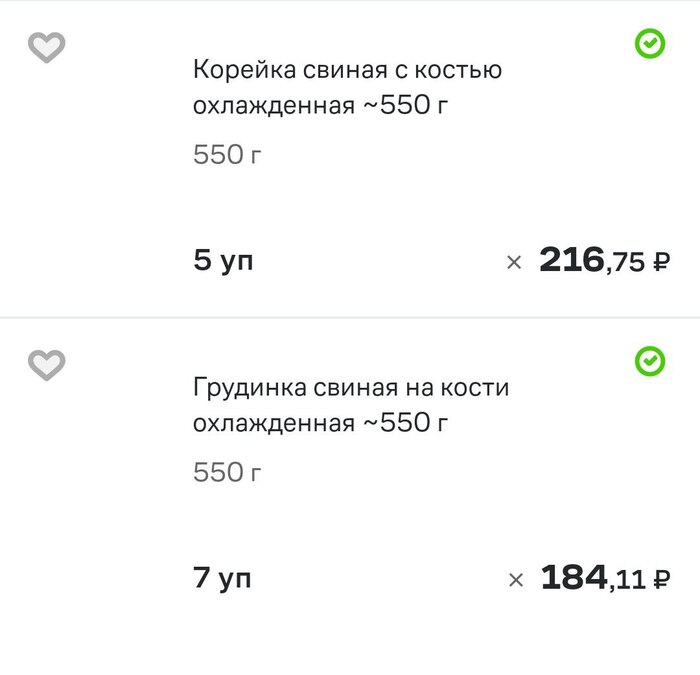This screenshot has height=675, width=700.
Task: Select the 5 уп quantity
Action: (223, 261)
